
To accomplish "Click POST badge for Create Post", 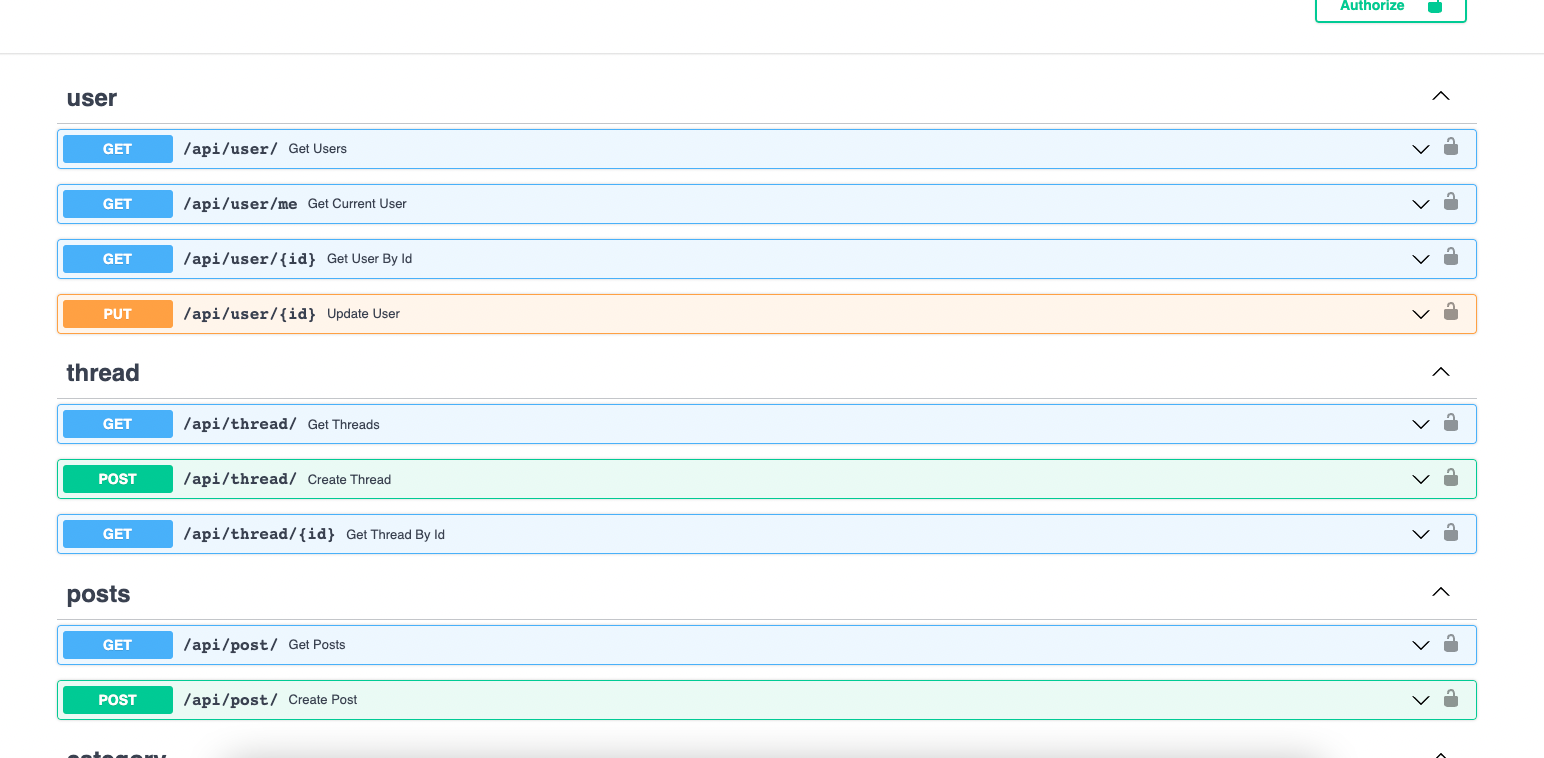I will 118,700.
